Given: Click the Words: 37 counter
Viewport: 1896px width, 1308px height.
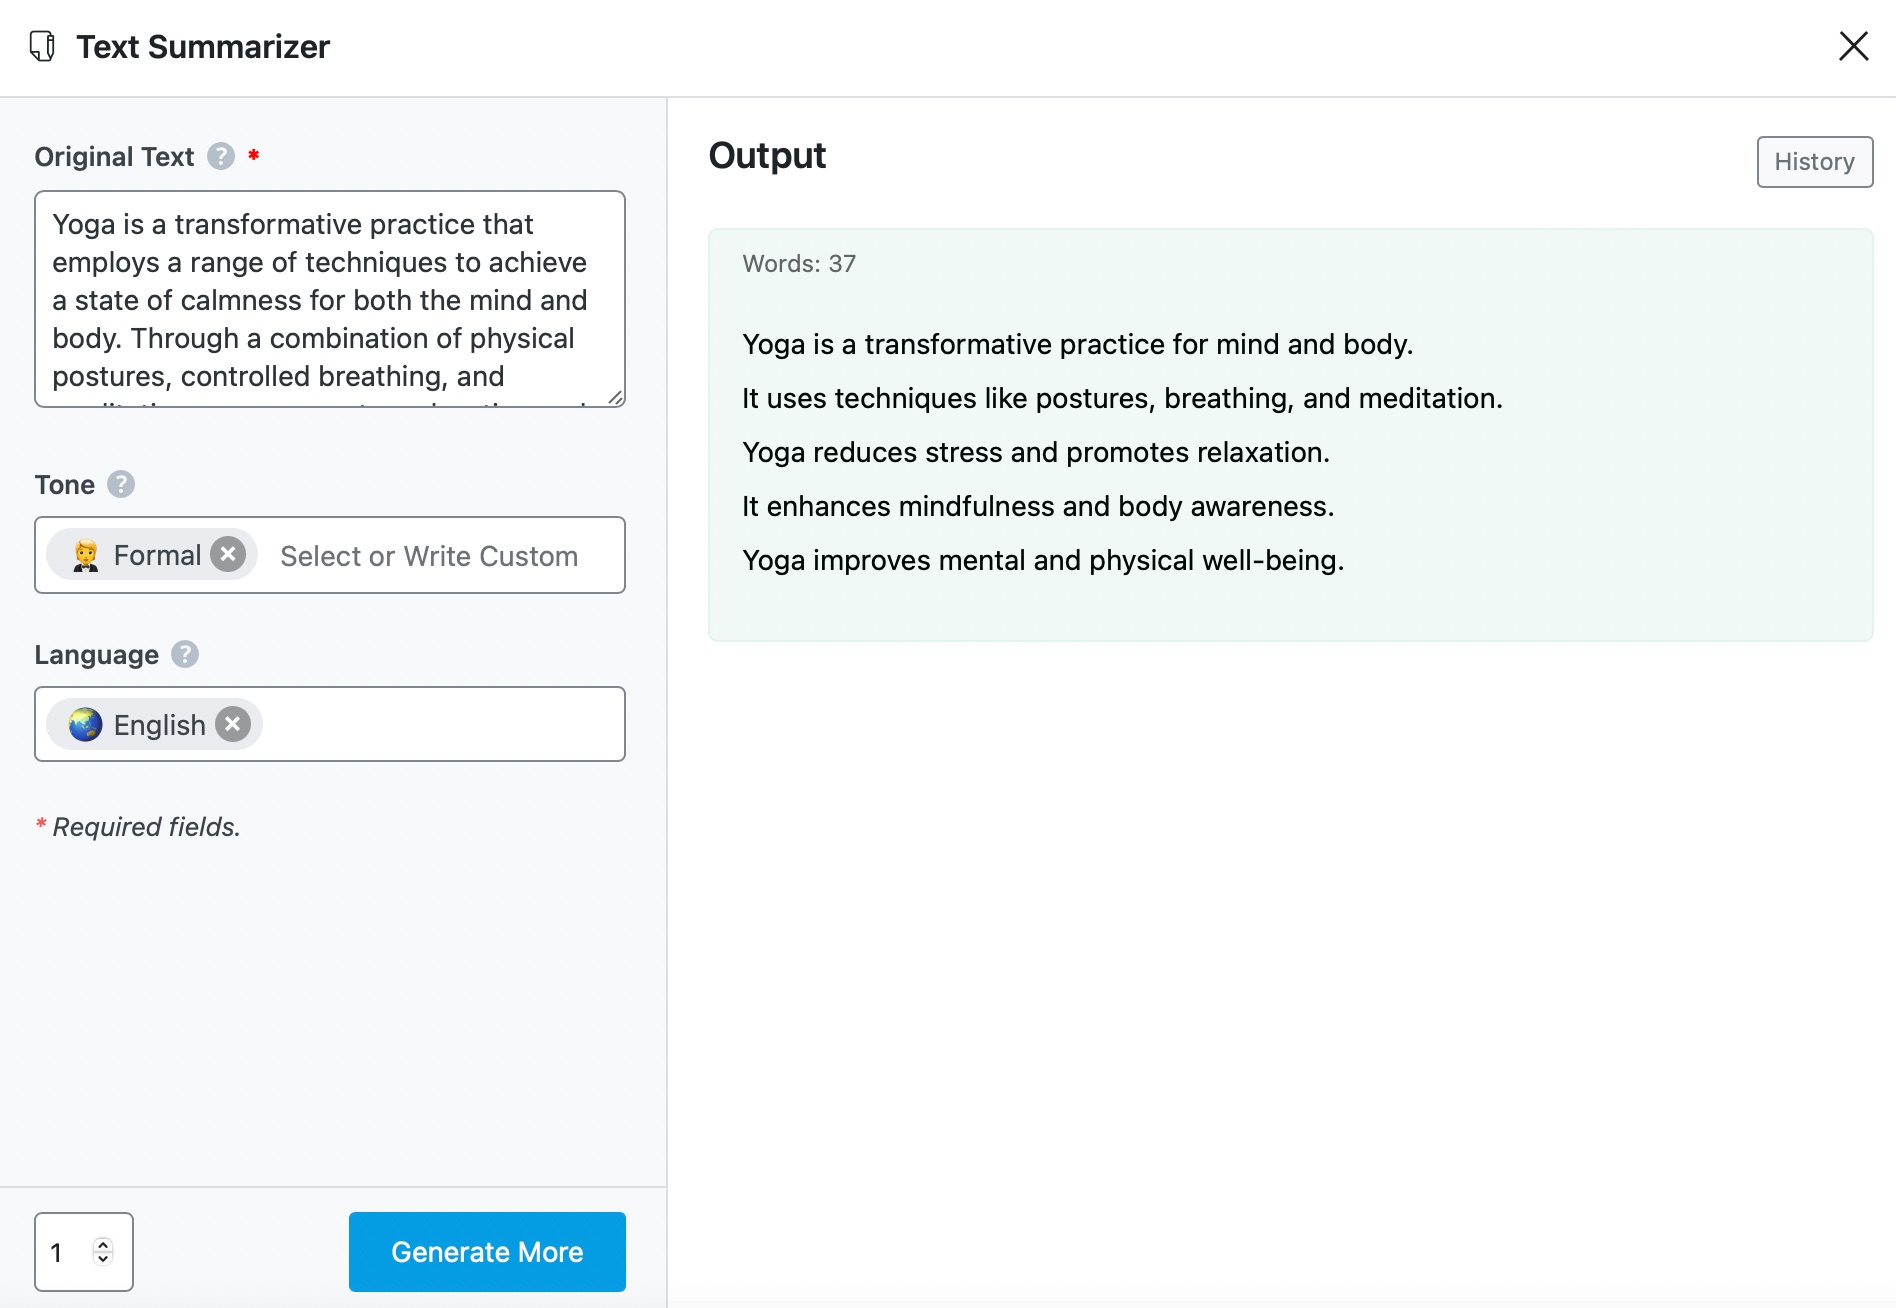Looking at the screenshot, I should (799, 264).
